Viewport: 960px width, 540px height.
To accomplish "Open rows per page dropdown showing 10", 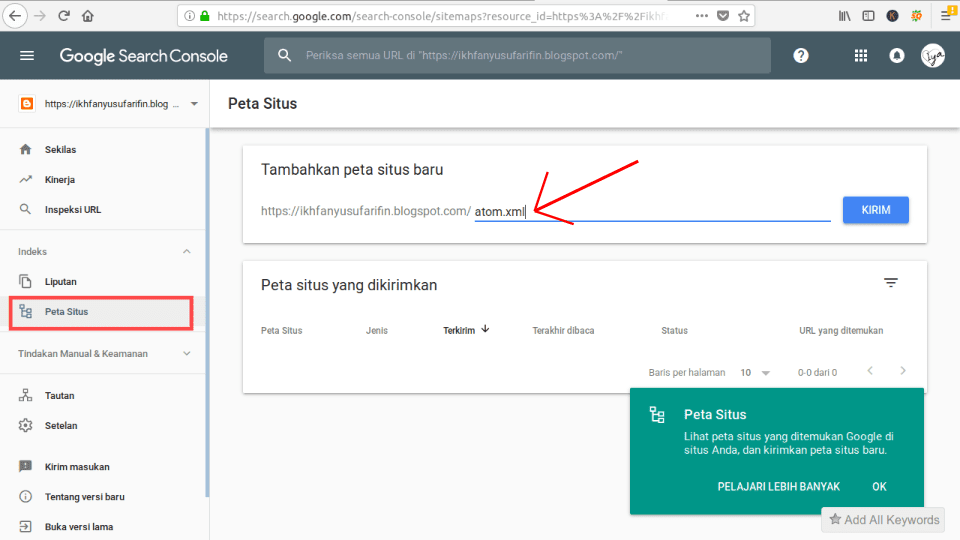I will point(755,372).
